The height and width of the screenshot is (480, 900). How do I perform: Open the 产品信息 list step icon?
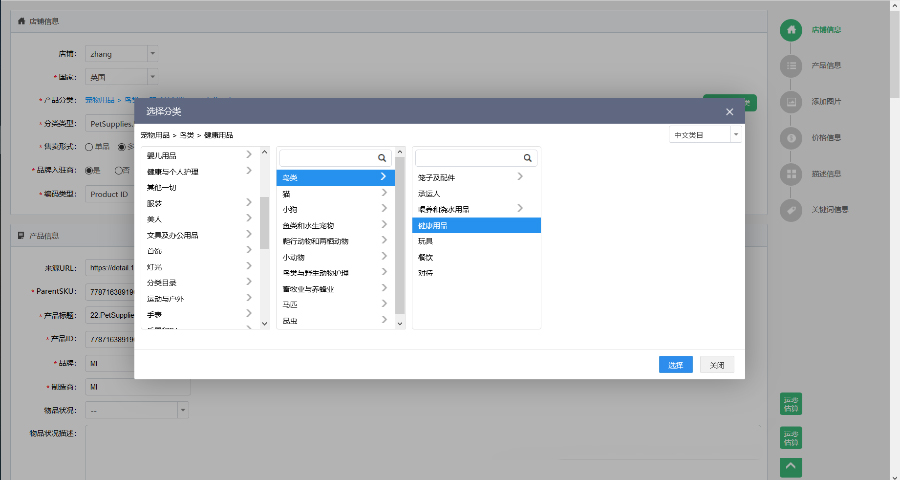click(791, 65)
